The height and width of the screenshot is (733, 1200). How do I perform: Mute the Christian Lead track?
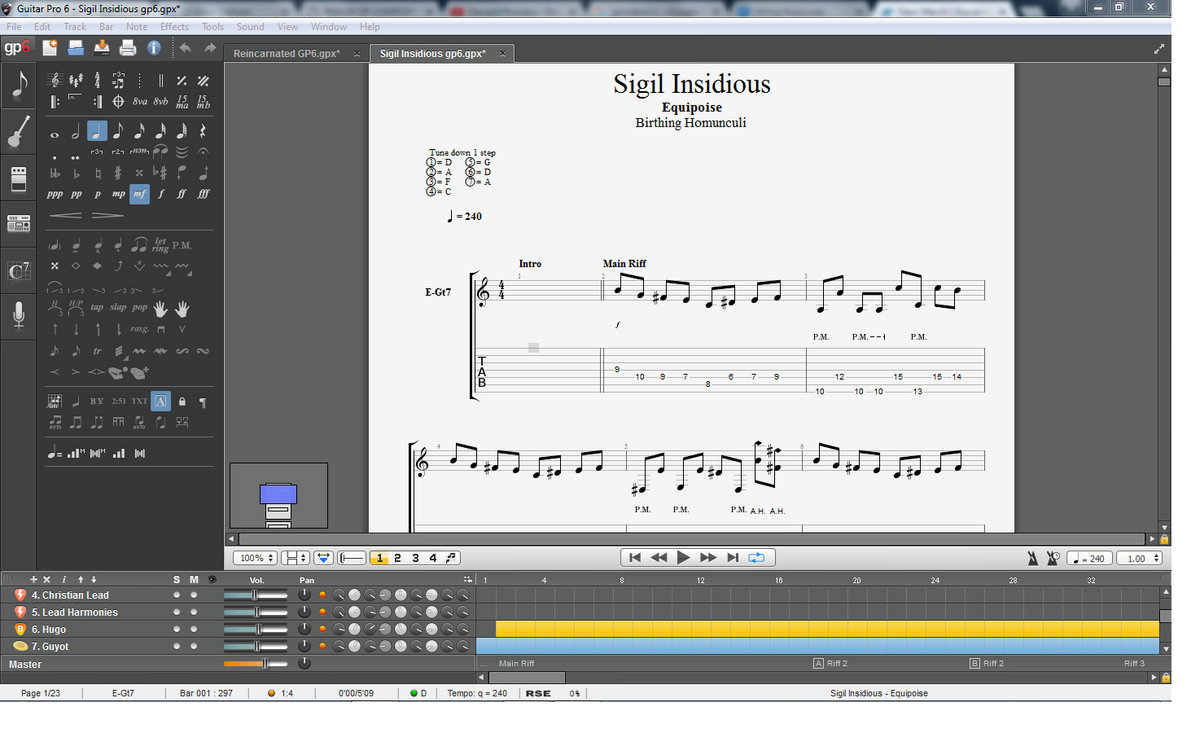[x=194, y=594]
